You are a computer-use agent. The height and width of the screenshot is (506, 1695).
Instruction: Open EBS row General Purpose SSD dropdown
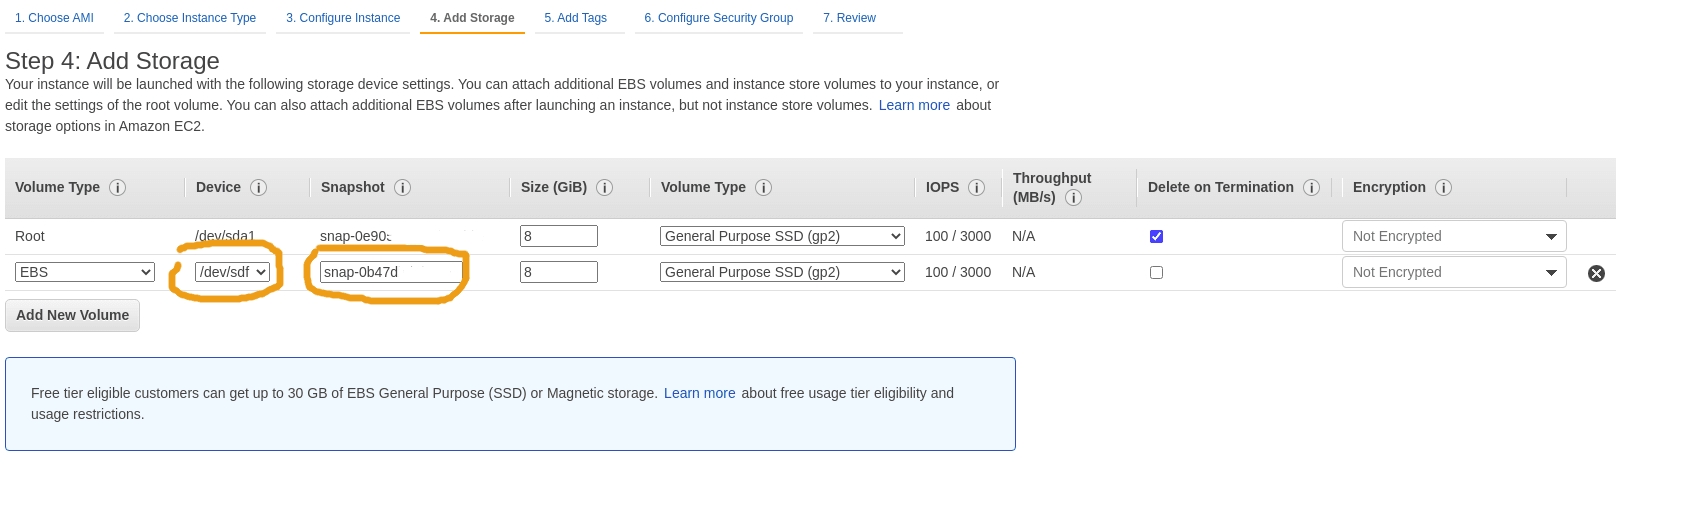point(782,272)
